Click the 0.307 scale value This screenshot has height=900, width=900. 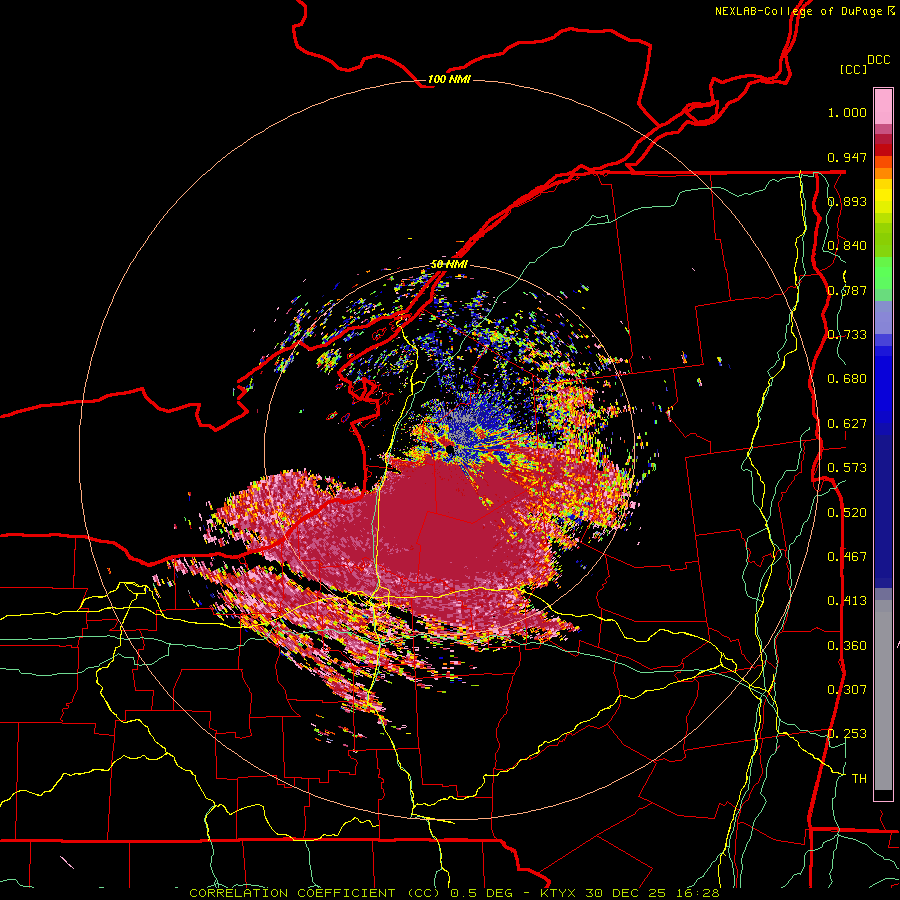coord(847,689)
